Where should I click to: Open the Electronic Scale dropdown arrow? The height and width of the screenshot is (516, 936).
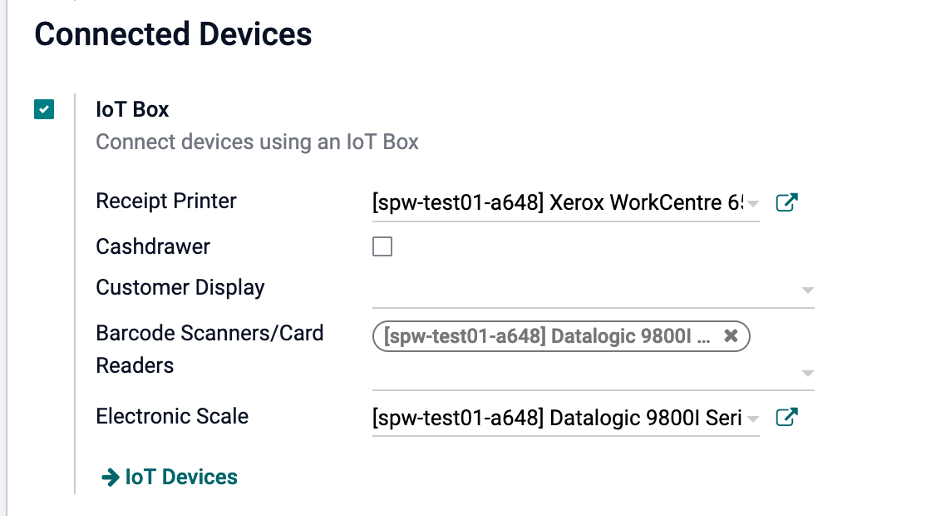[x=753, y=419]
